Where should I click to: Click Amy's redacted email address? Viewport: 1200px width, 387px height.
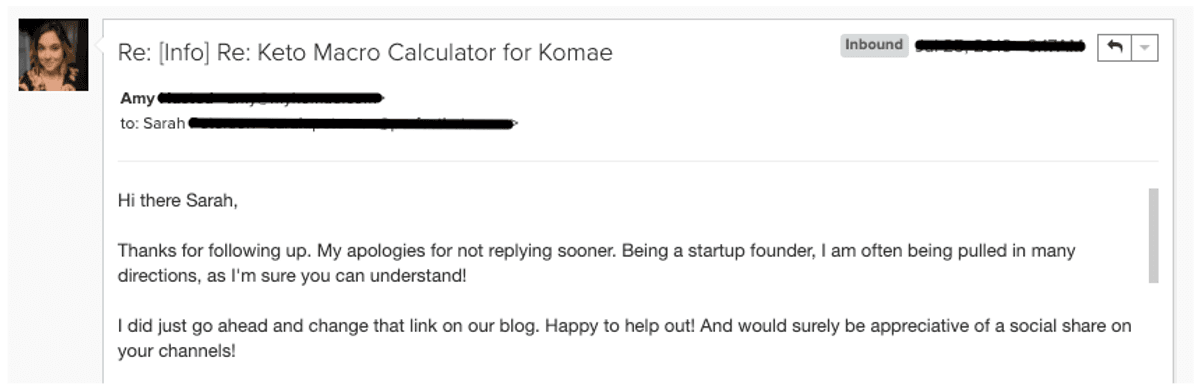coord(272,99)
